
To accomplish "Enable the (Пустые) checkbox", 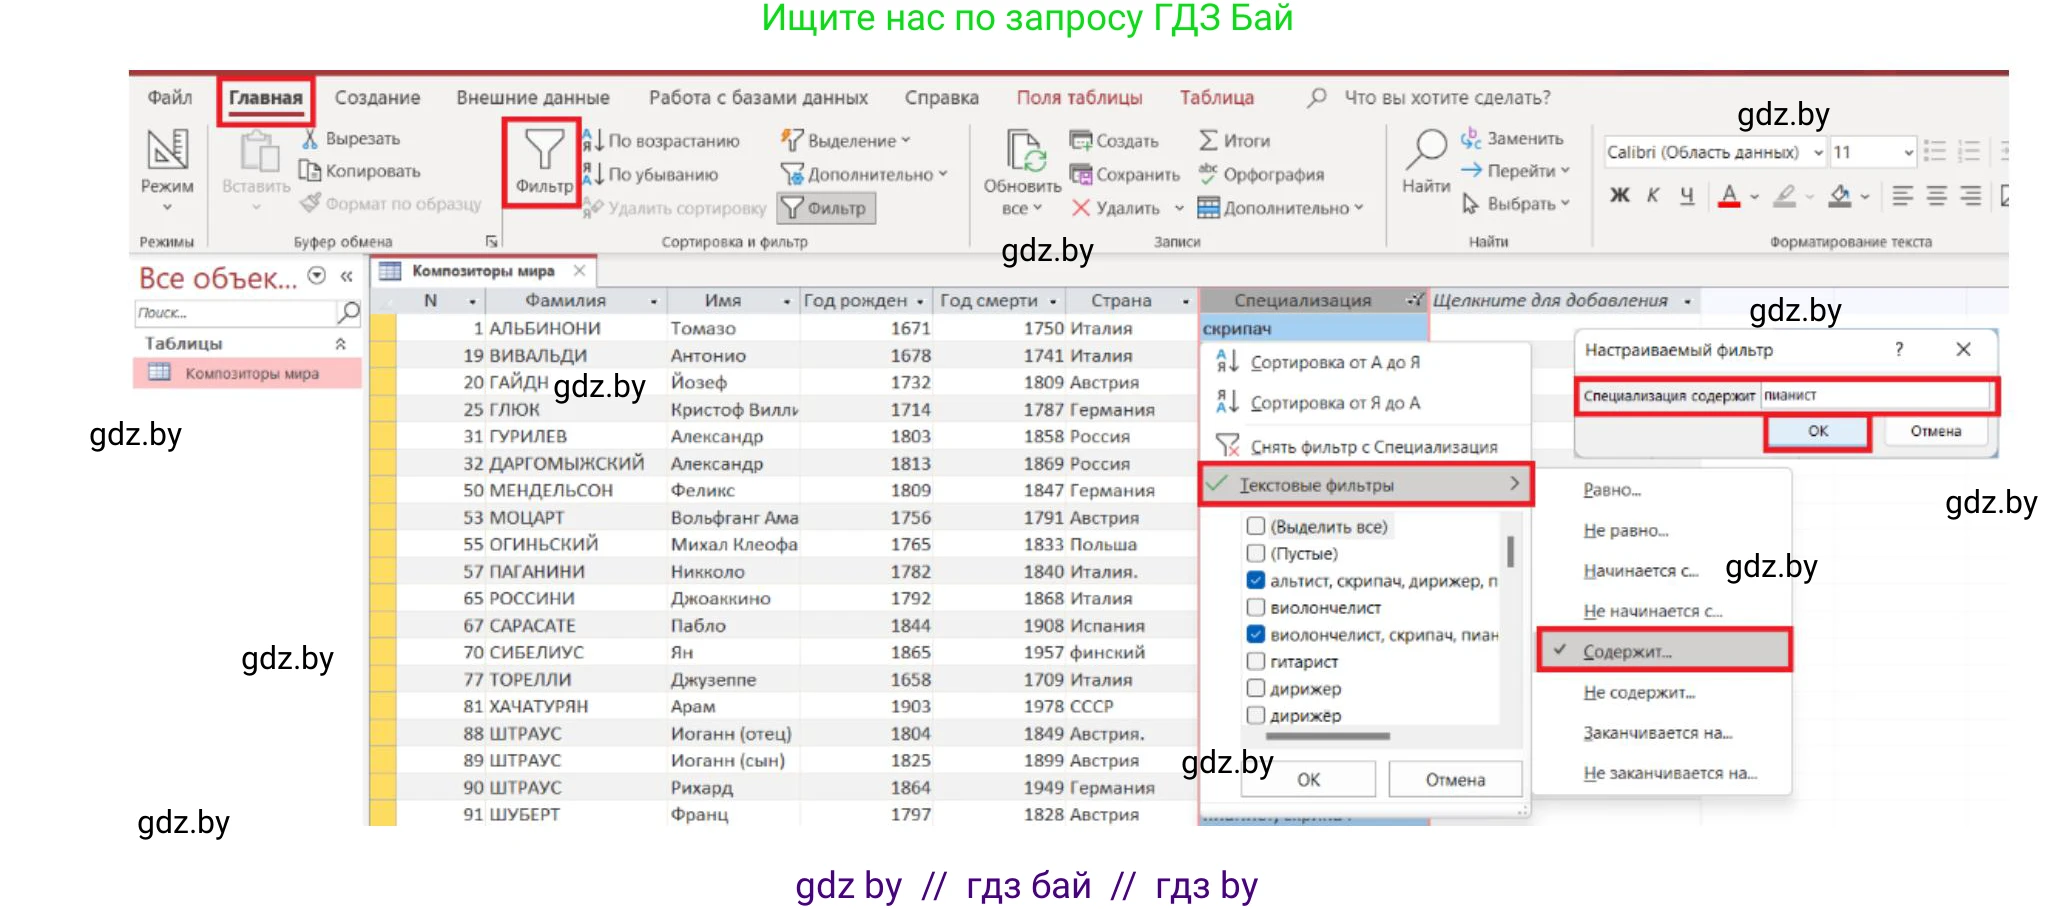I will tap(1256, 552).
